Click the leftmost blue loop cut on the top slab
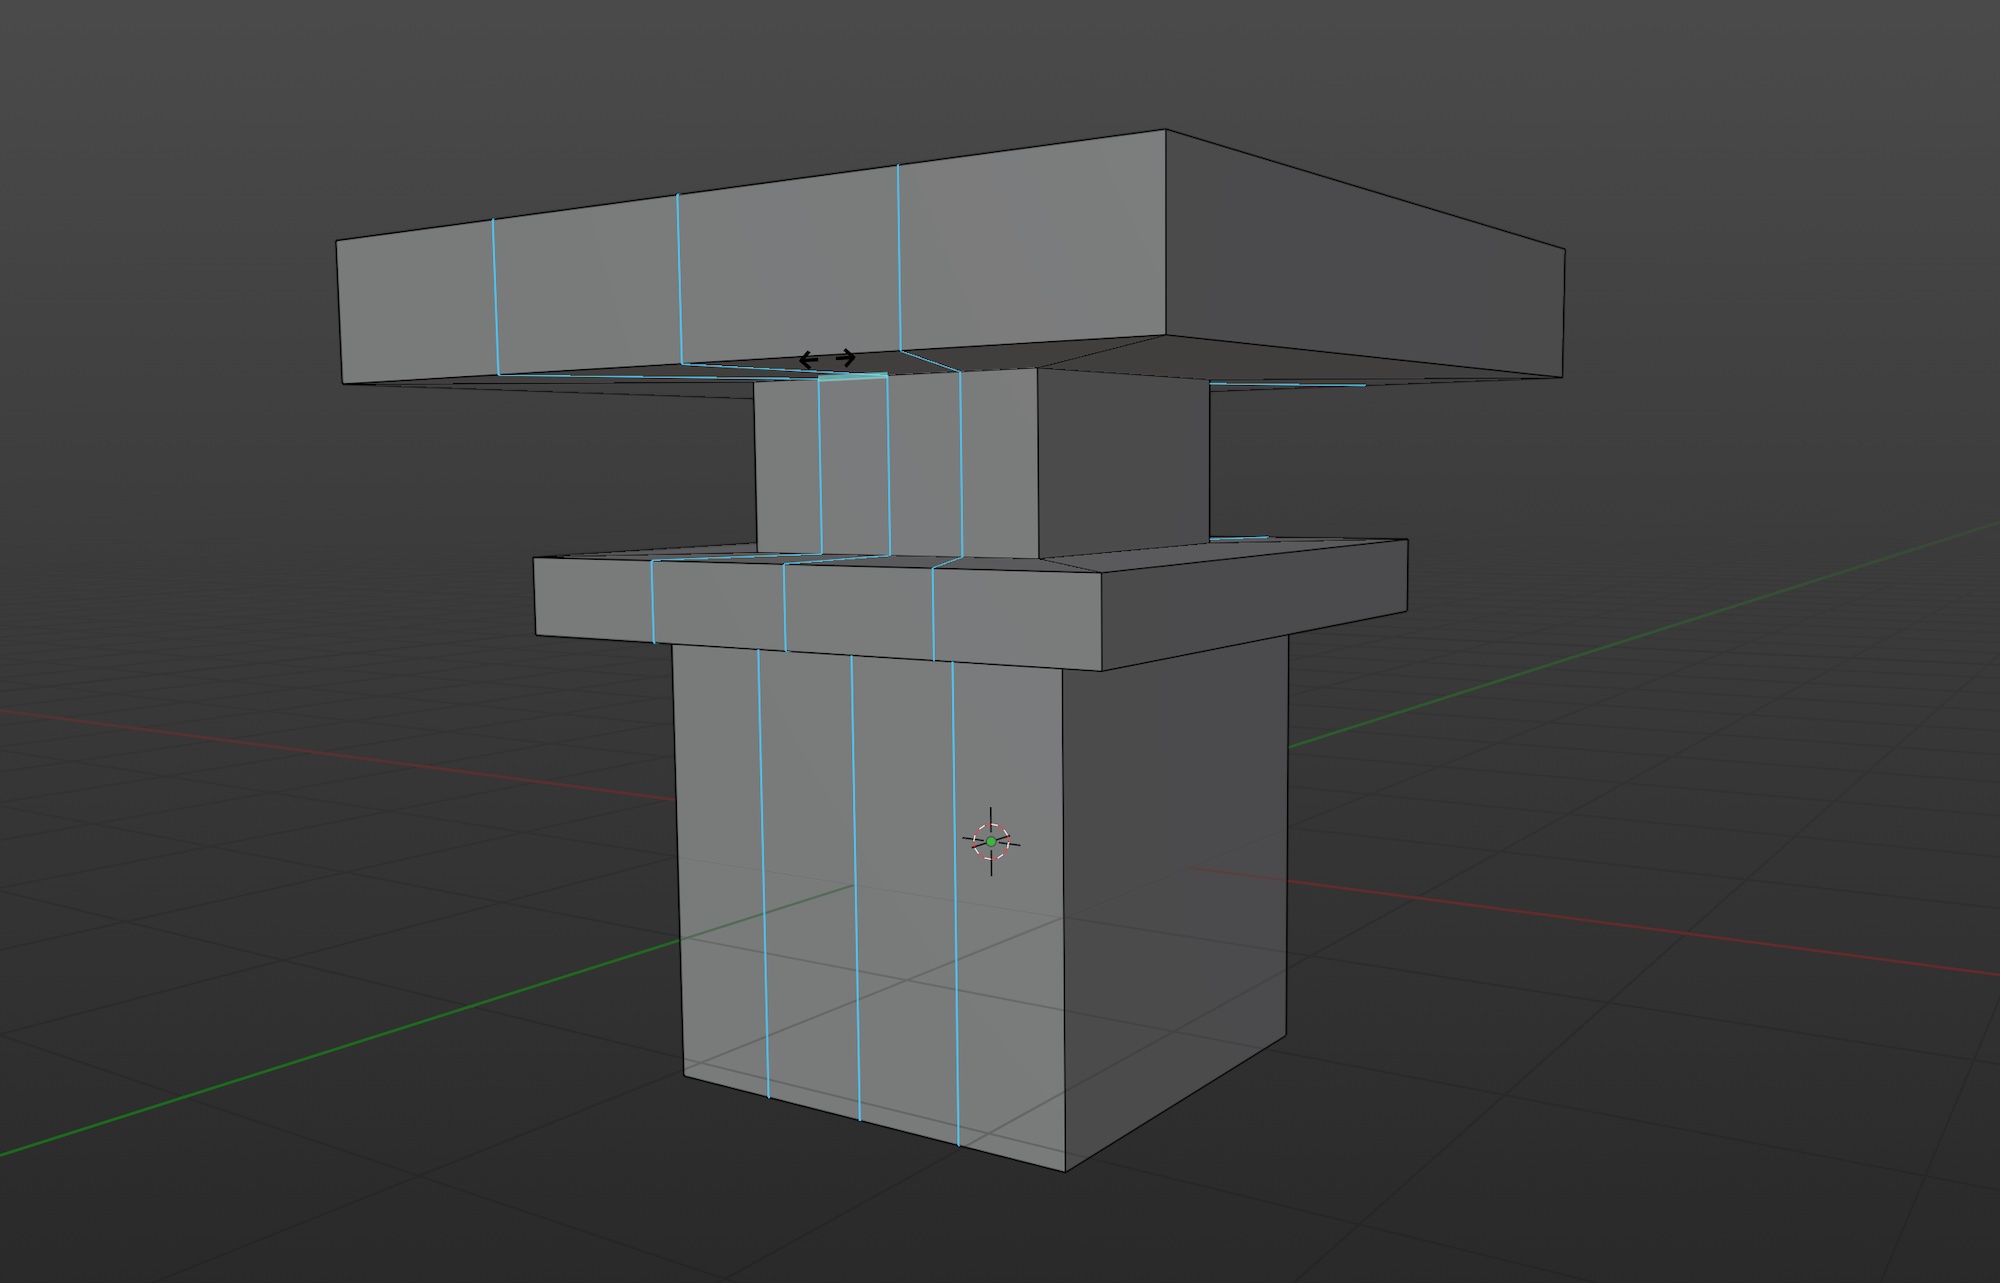Screen dimensions: 2000x1283 (494, 295)
